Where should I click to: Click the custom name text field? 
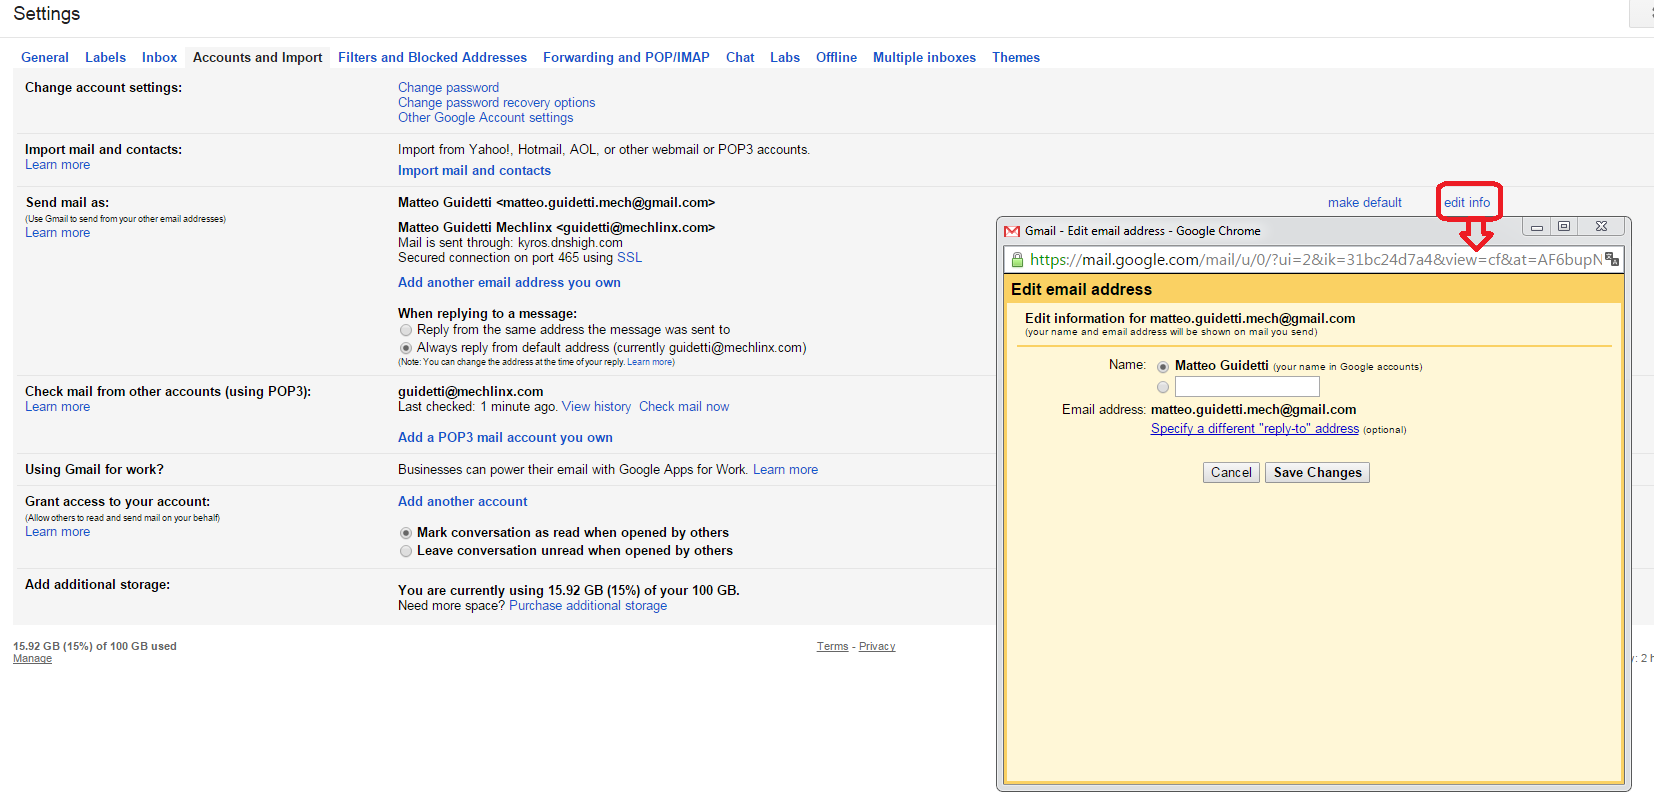(1247, 387)
